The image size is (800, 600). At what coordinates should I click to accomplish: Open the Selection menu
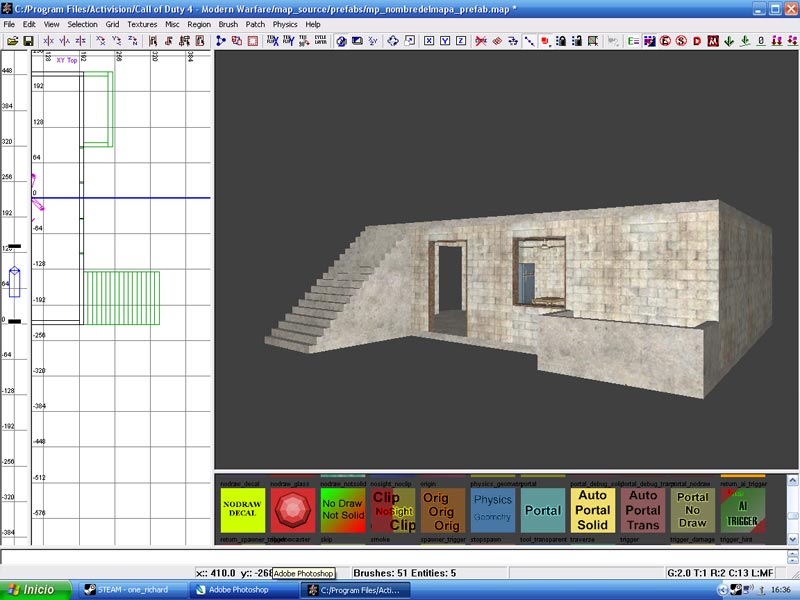(x=82, y=24)
